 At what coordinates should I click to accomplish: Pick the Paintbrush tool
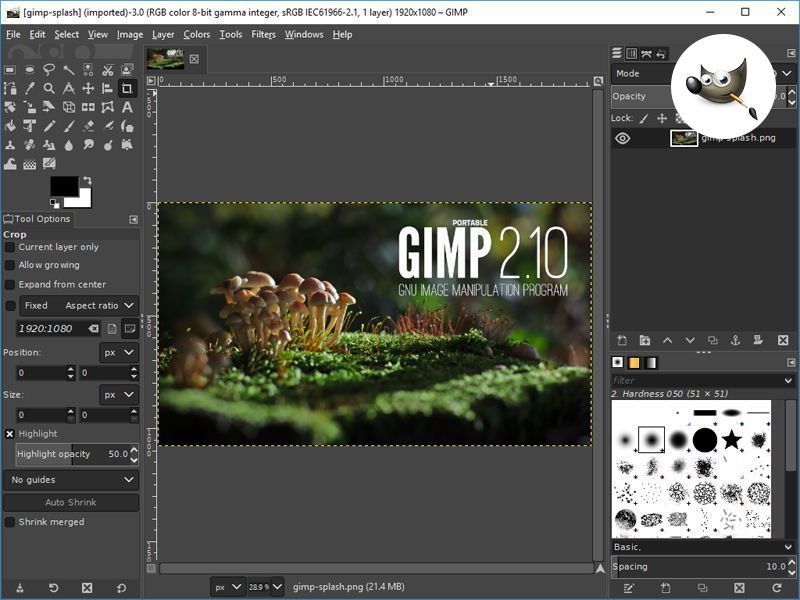68,126
